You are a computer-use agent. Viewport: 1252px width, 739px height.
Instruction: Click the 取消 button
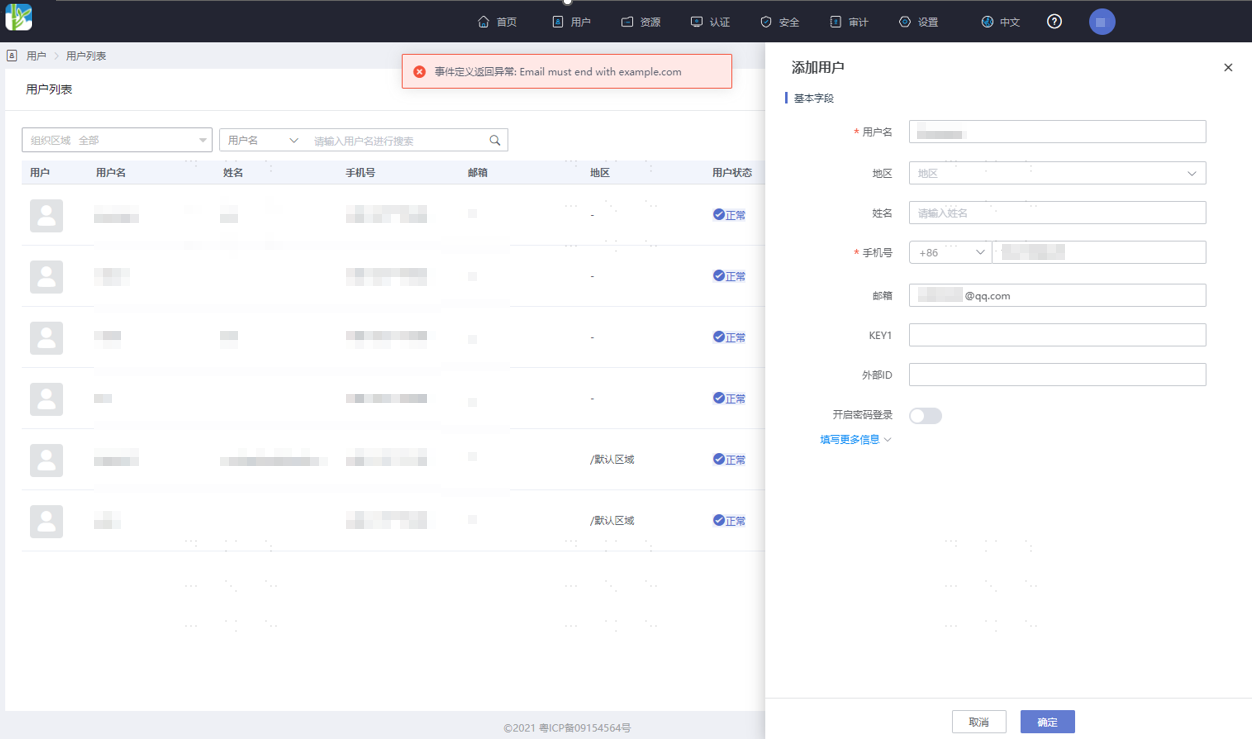coord(979,722)
